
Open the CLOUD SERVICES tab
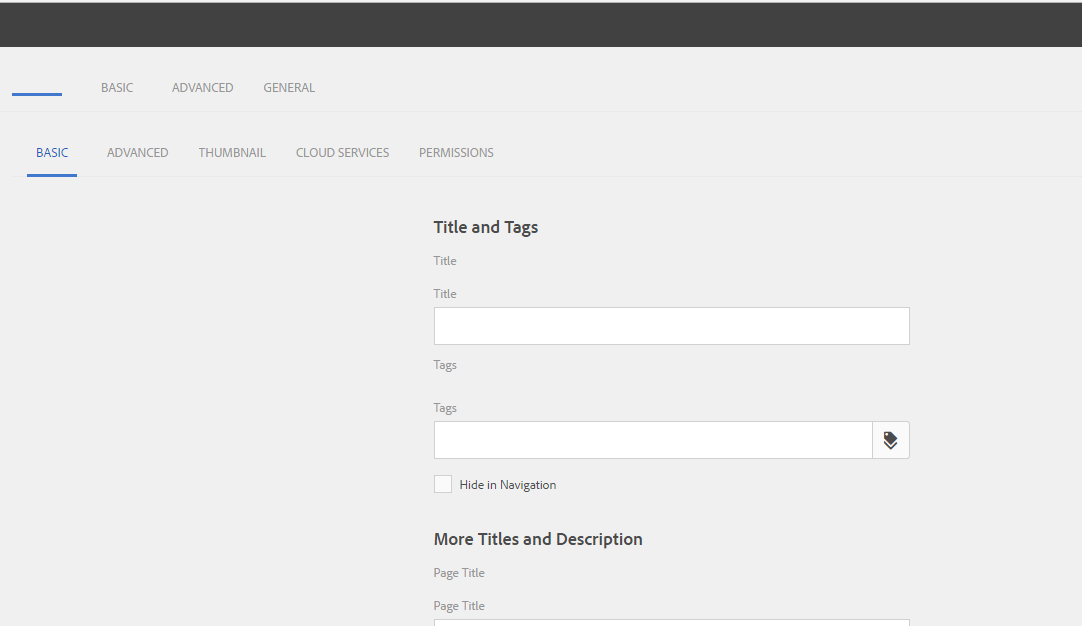click(x=342, y=153)
